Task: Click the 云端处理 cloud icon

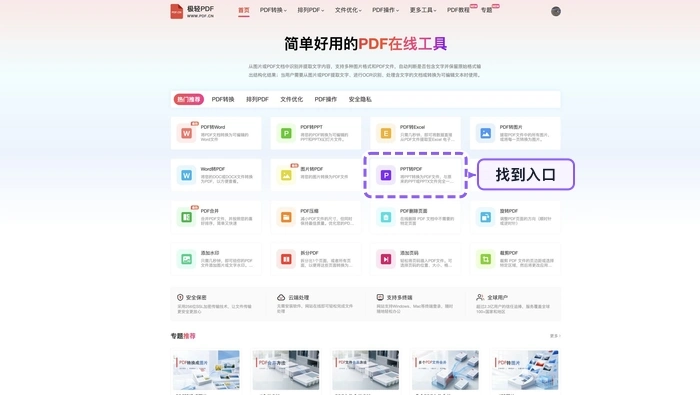Action: click(281, 297)
